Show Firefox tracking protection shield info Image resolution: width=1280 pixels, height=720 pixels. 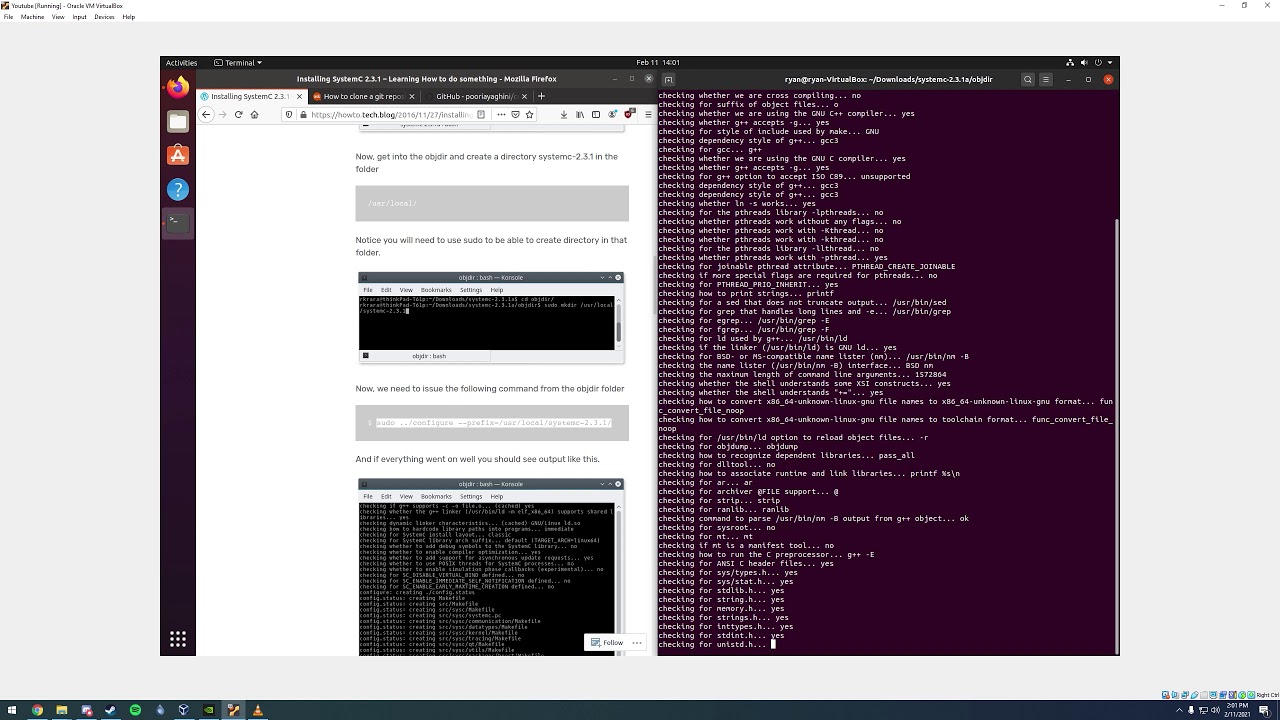click(289, 114)
